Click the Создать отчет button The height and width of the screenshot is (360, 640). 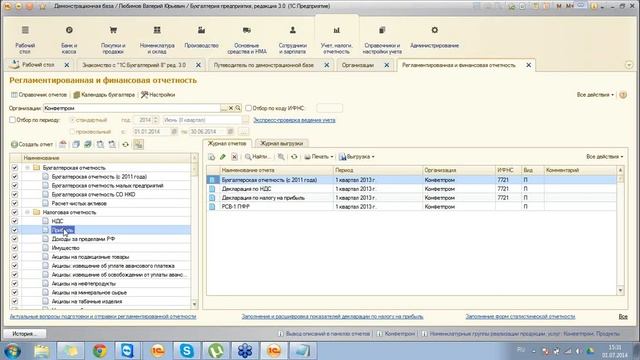click(x=32, y=144)
